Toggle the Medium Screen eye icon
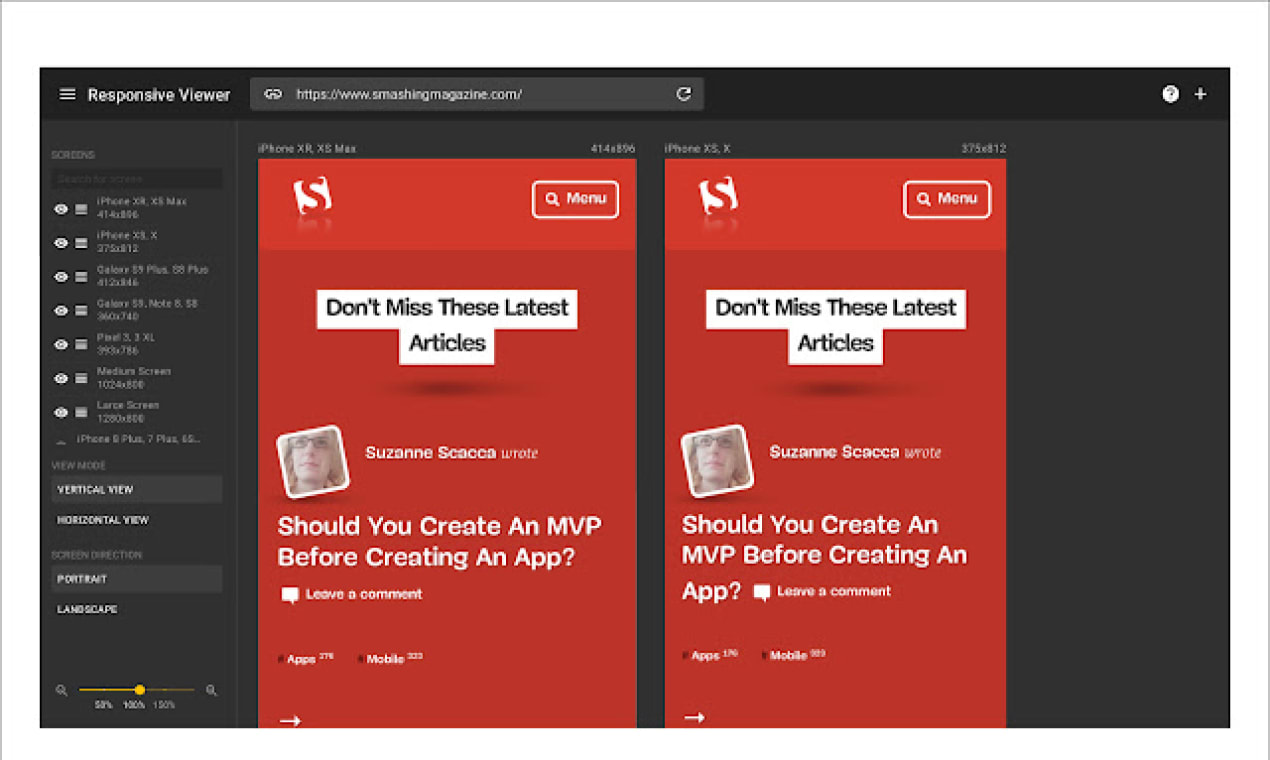 (x=61, y=379)
